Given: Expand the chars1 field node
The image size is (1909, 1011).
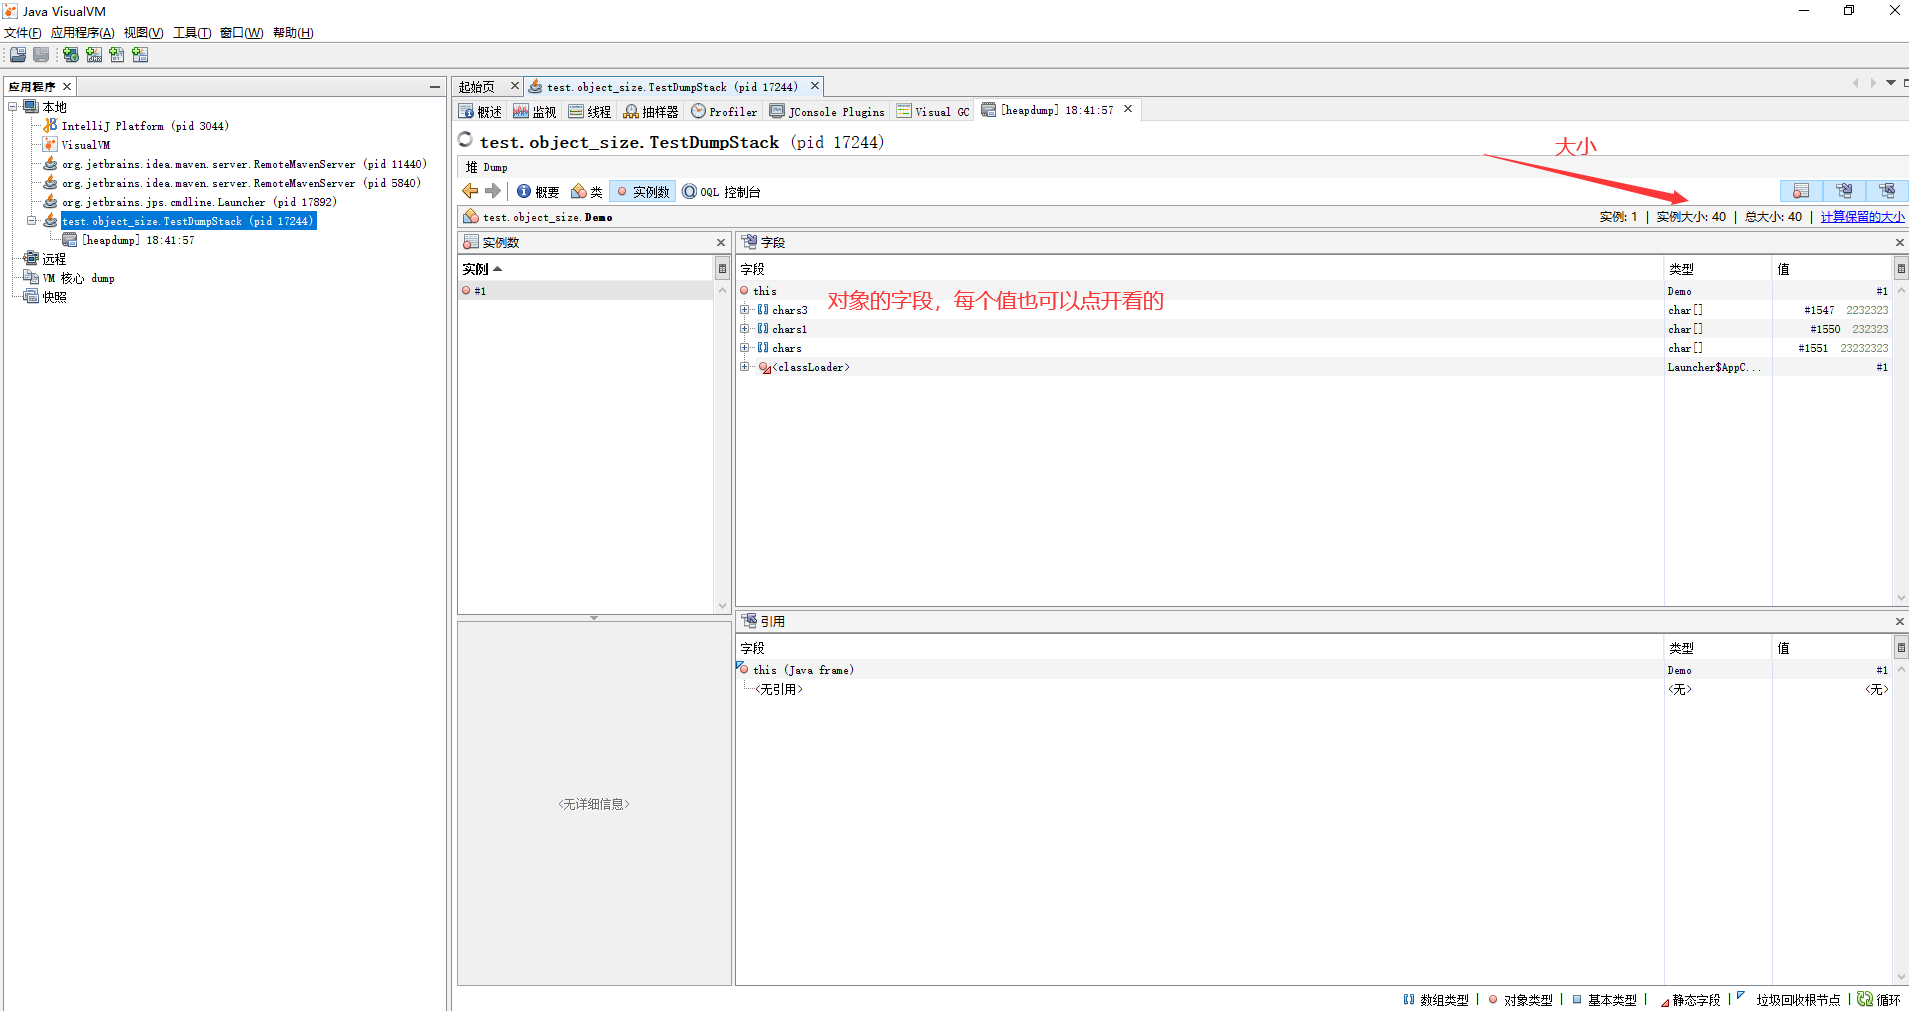Looking at the screenshot, I should coord(744,329).
